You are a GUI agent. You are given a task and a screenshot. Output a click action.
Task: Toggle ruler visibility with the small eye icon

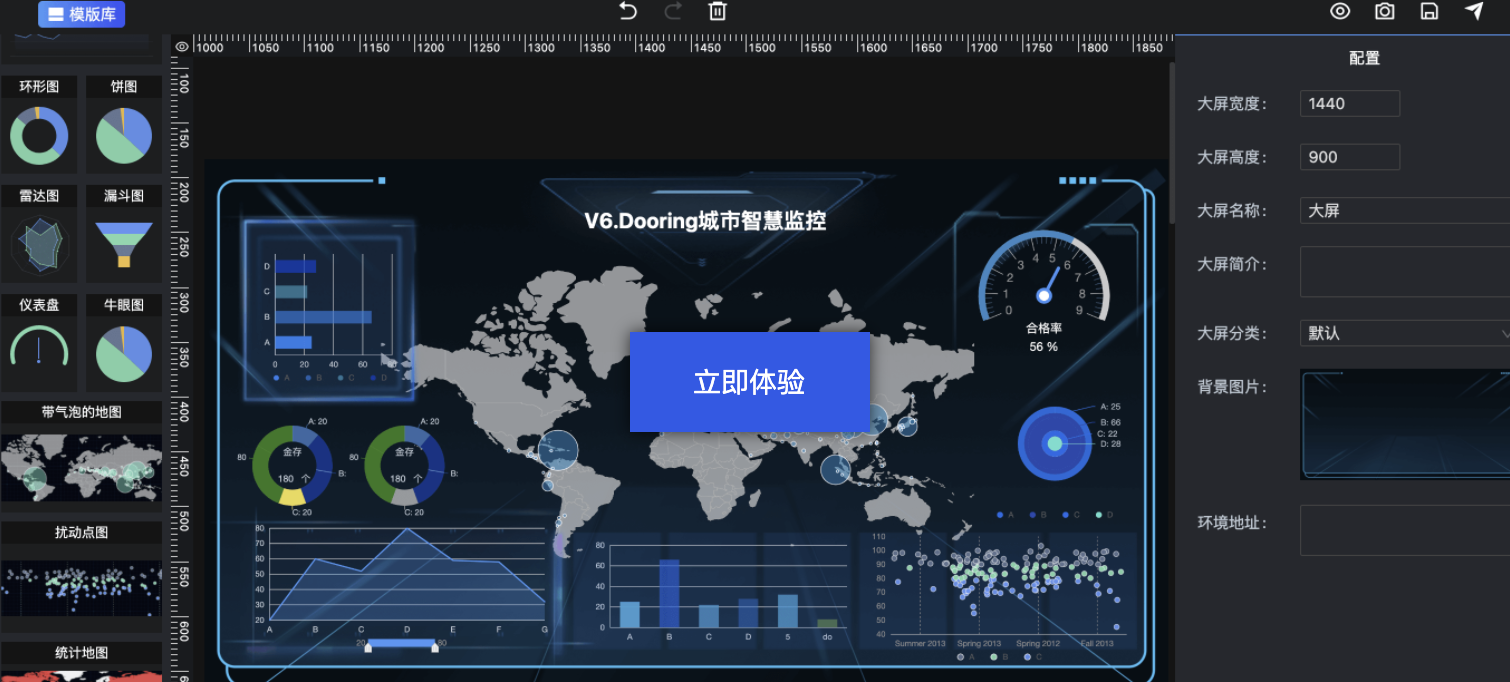(181, 46)
